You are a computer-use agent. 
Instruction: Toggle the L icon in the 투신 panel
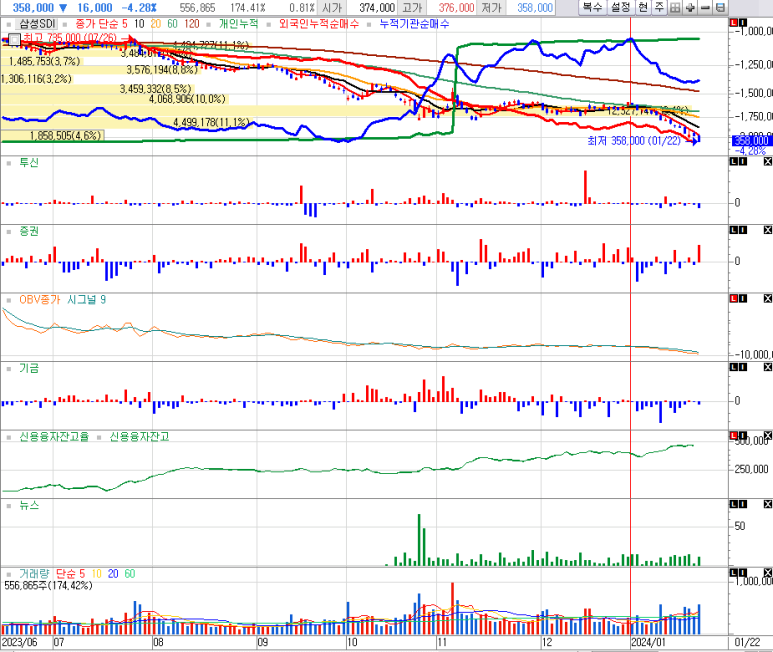734,162
